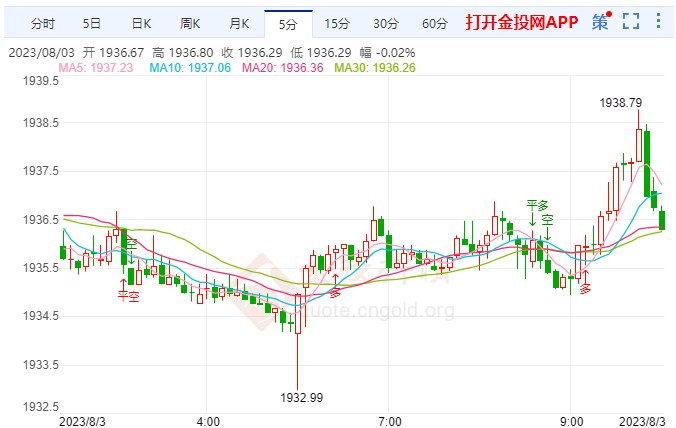The image size is (676, 428).
Task: Select the active 5分 tab
Action: point(288,24)
